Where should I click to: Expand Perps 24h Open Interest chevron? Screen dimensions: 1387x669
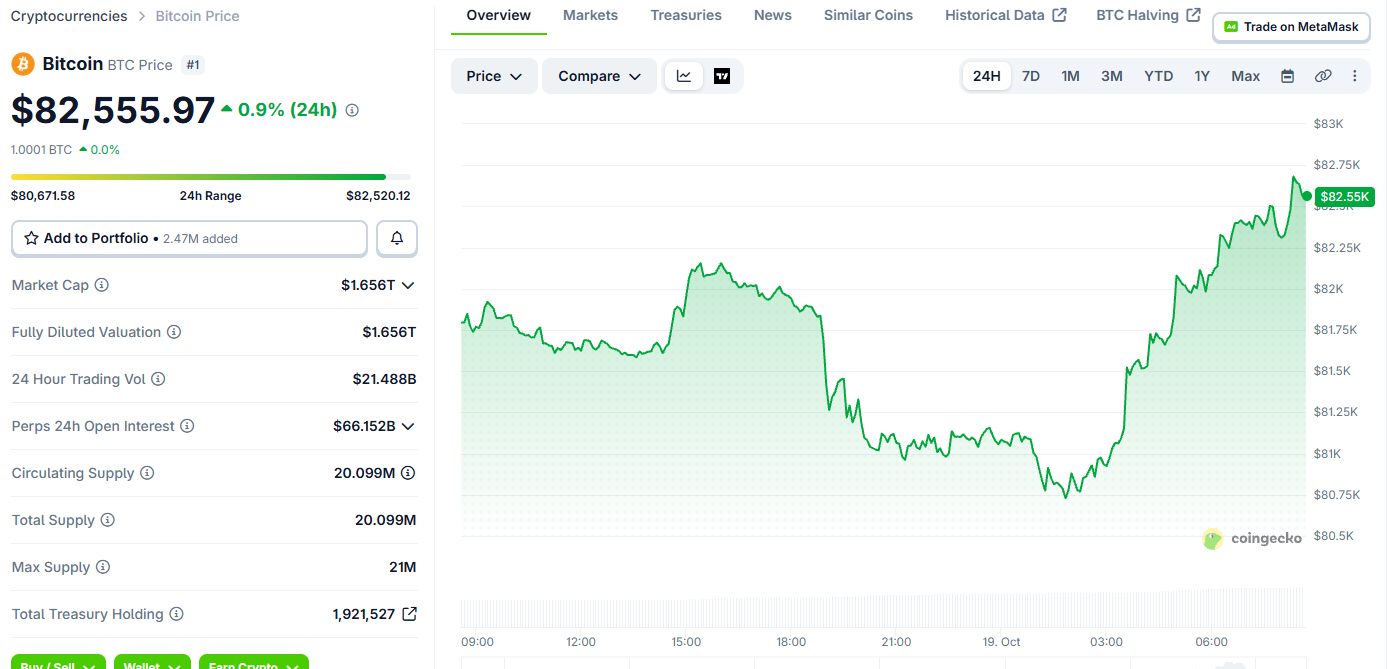click(x=408, y=426)
